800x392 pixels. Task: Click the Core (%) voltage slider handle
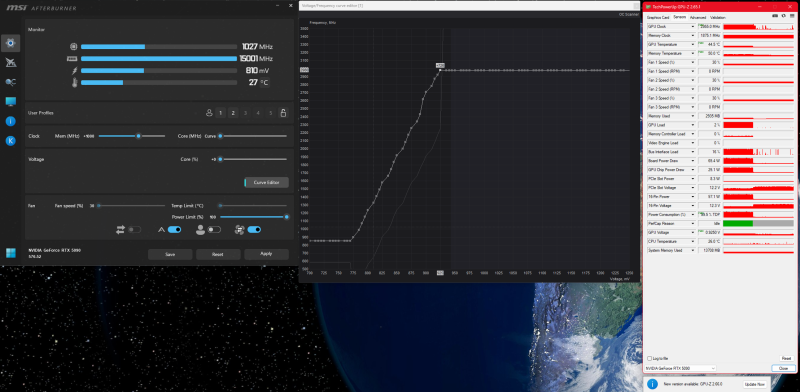pyautogui.click(x=220, y=159)
